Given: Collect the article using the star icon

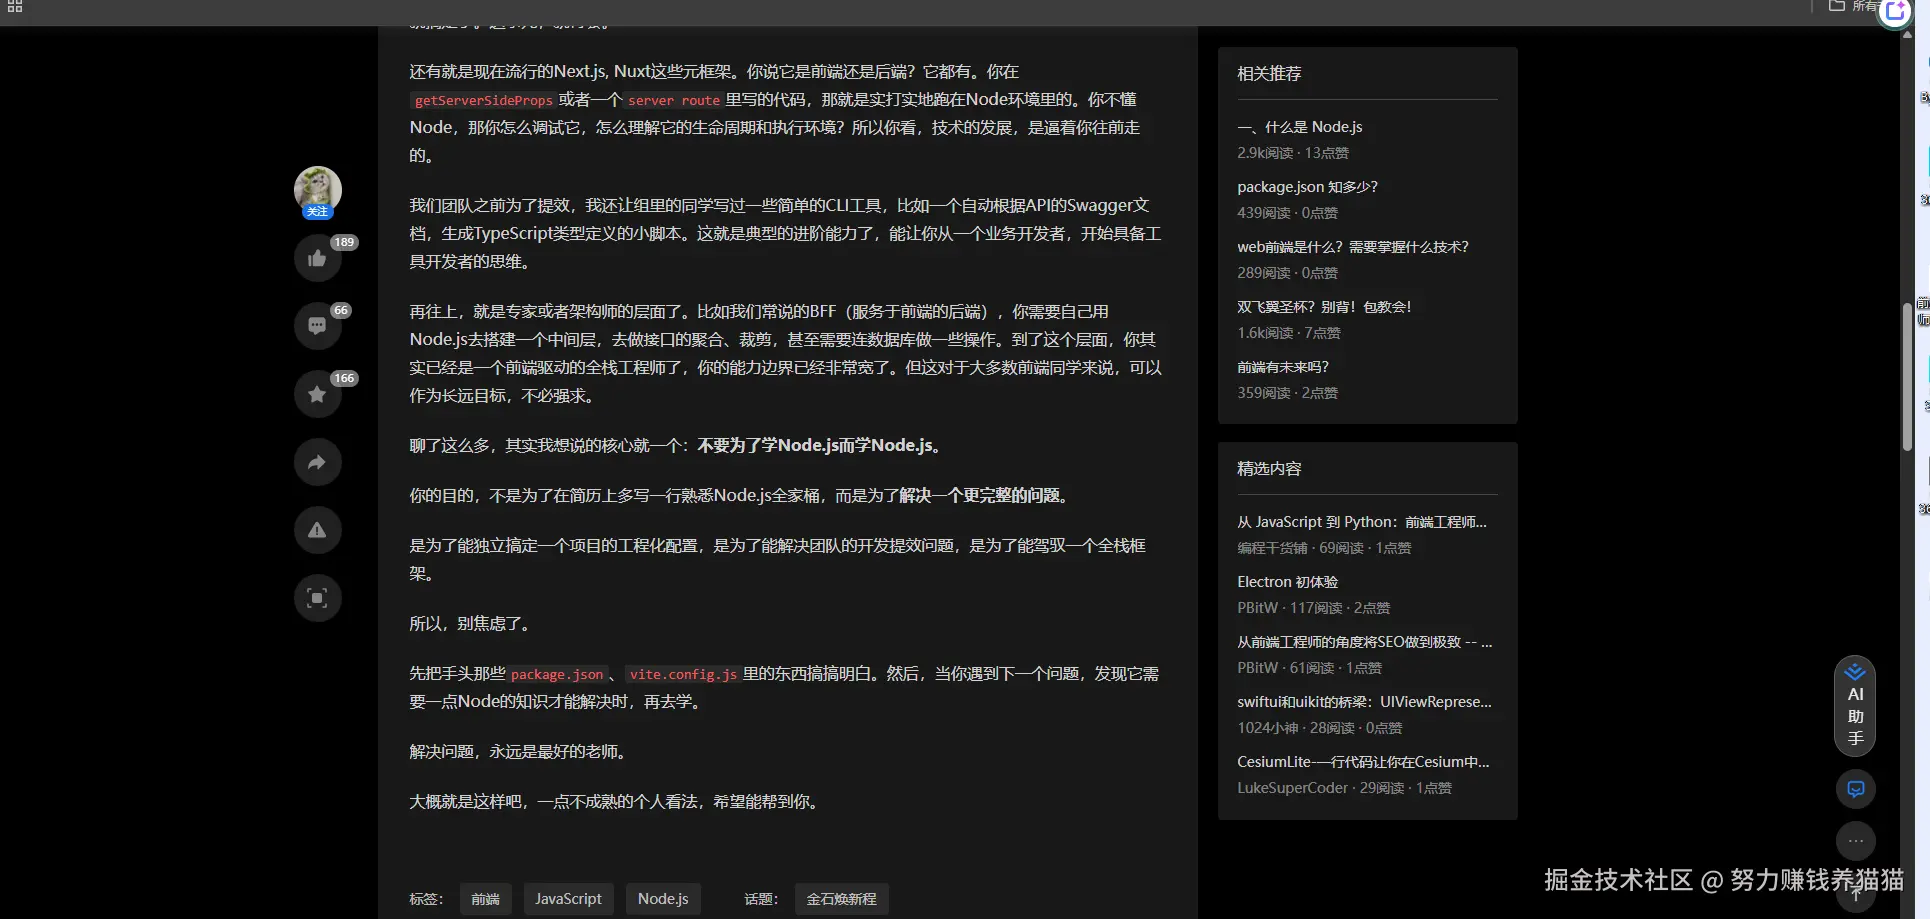Looking at the screenshot, I should click(x=317, y=394).
